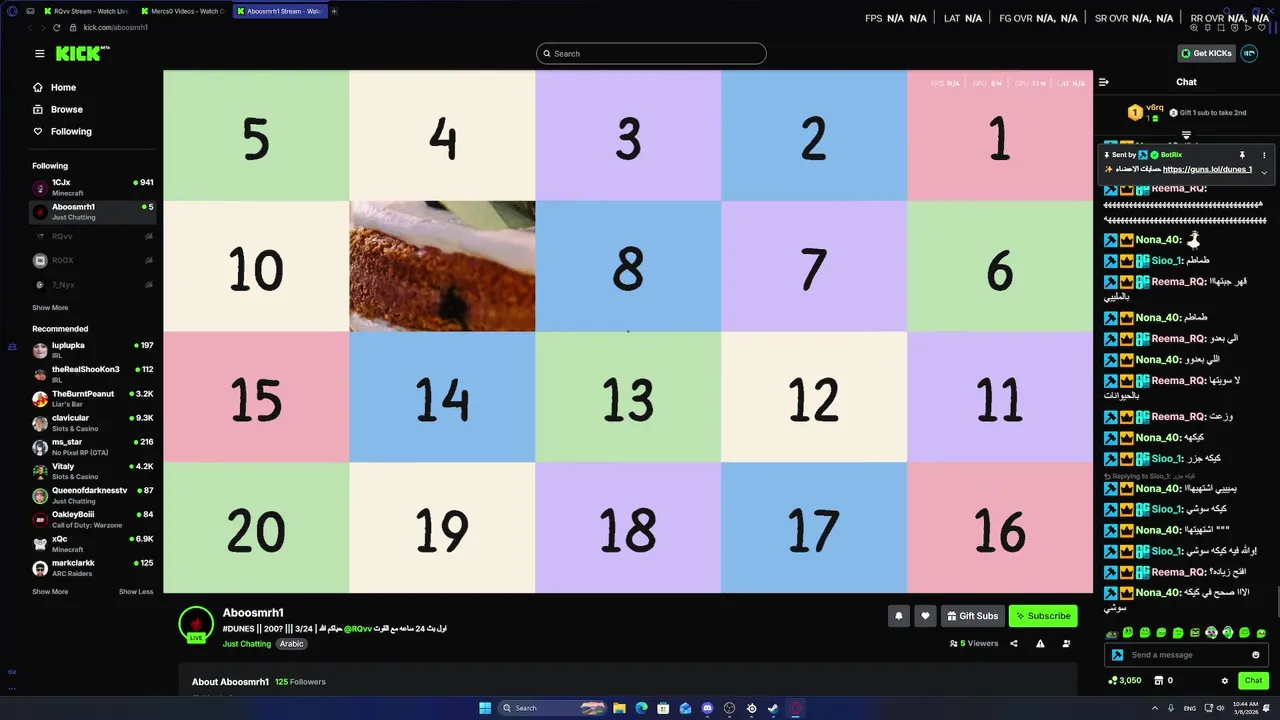This screenshot has height=720, width=1280.
Task: Click the kicks points balance 3,050
Action: pos(1125,681)
